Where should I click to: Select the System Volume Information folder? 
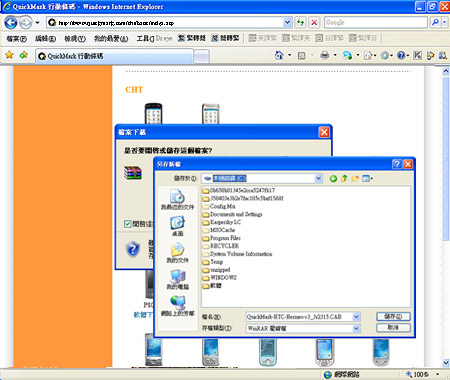pyautogui.click(x=237, y=254)
